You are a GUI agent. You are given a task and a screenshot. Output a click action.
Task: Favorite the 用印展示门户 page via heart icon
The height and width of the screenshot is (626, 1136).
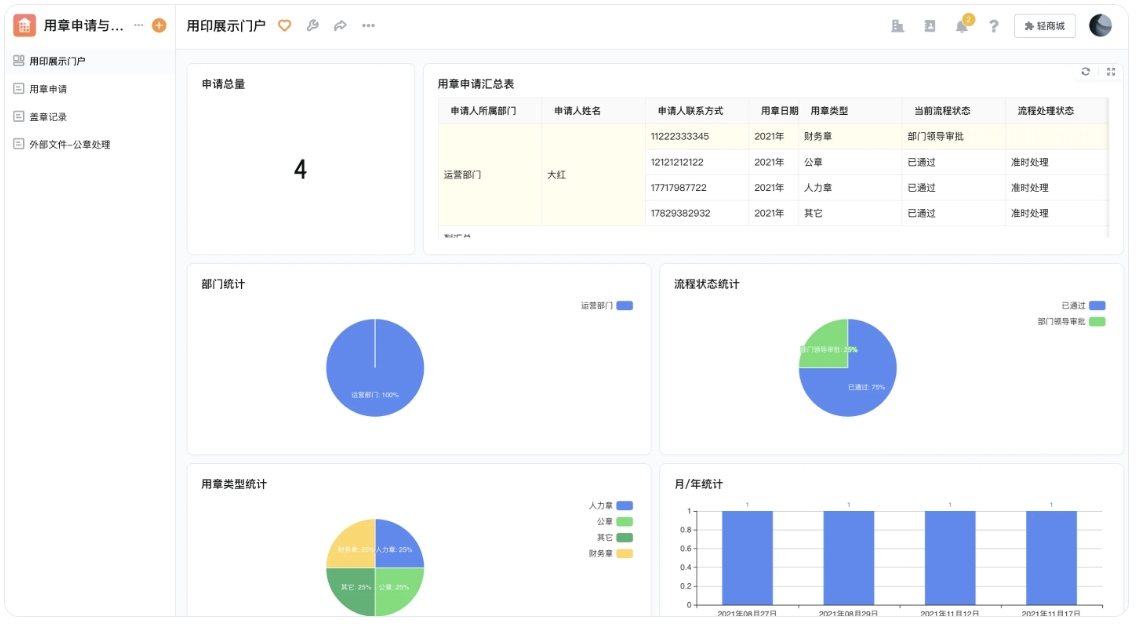pyautogui.click(x=284, y=25)
